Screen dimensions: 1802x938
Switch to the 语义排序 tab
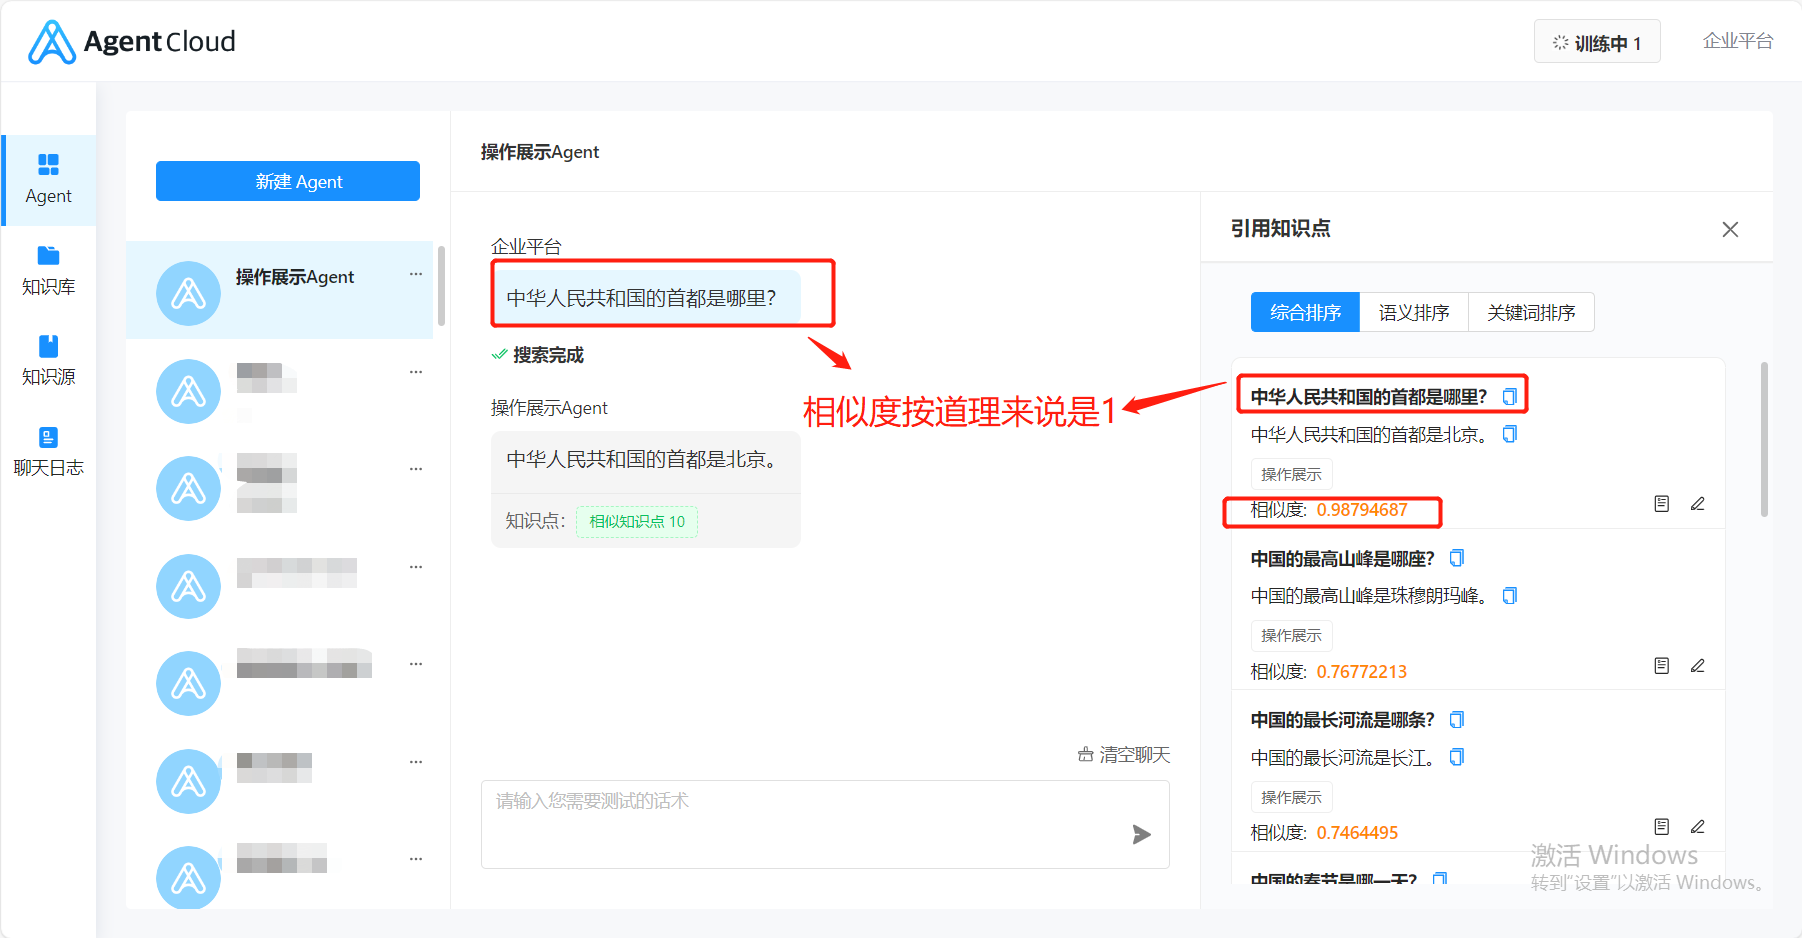click(x=1413, y=312)
